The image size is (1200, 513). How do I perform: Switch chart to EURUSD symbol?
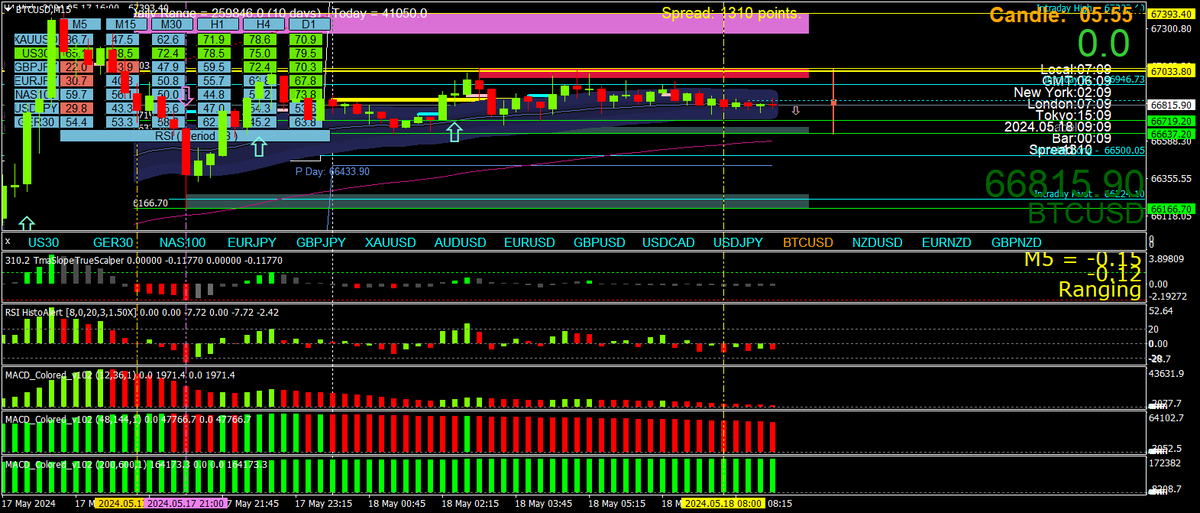coord(529,242)
